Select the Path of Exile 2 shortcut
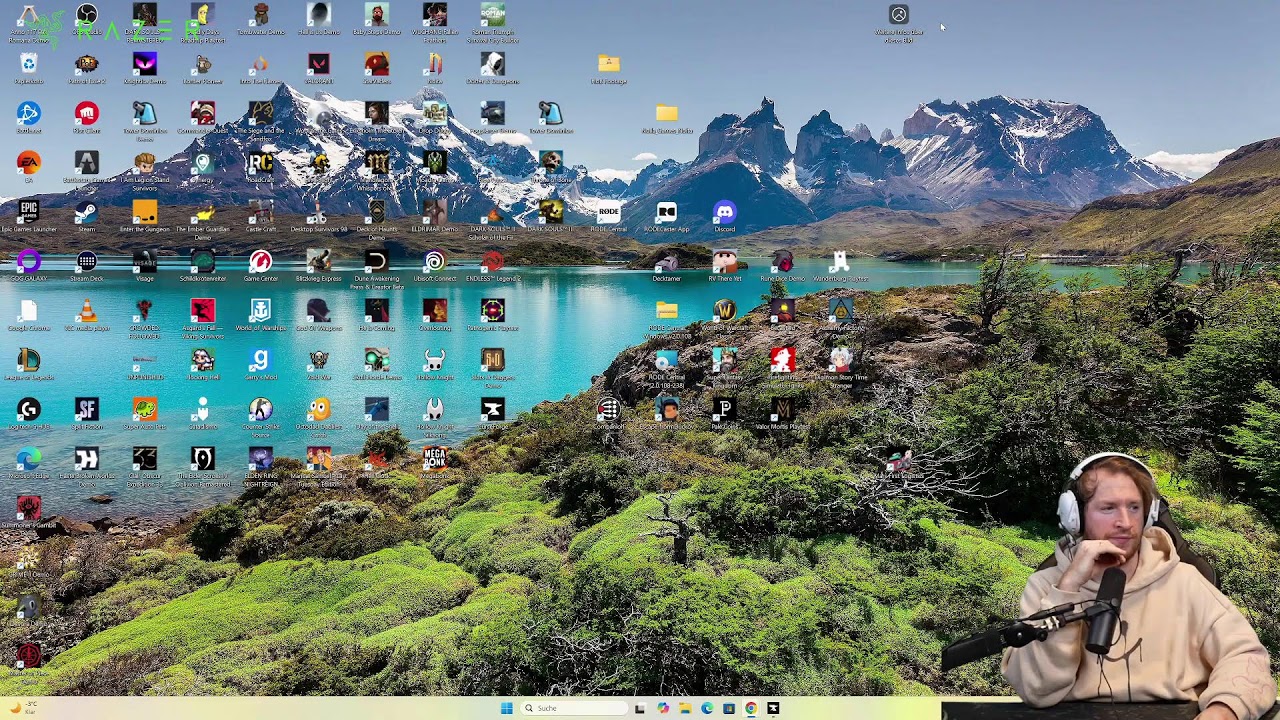1280x720 pixels. pyautogui.click(x=87, y=64)
